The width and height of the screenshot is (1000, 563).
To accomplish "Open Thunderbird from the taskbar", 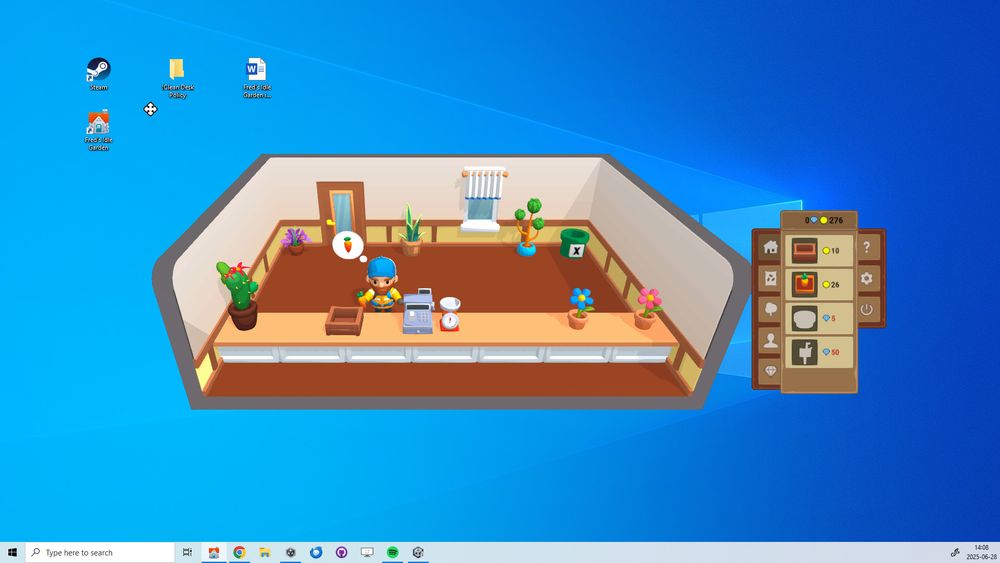I will tap(316, 552).
